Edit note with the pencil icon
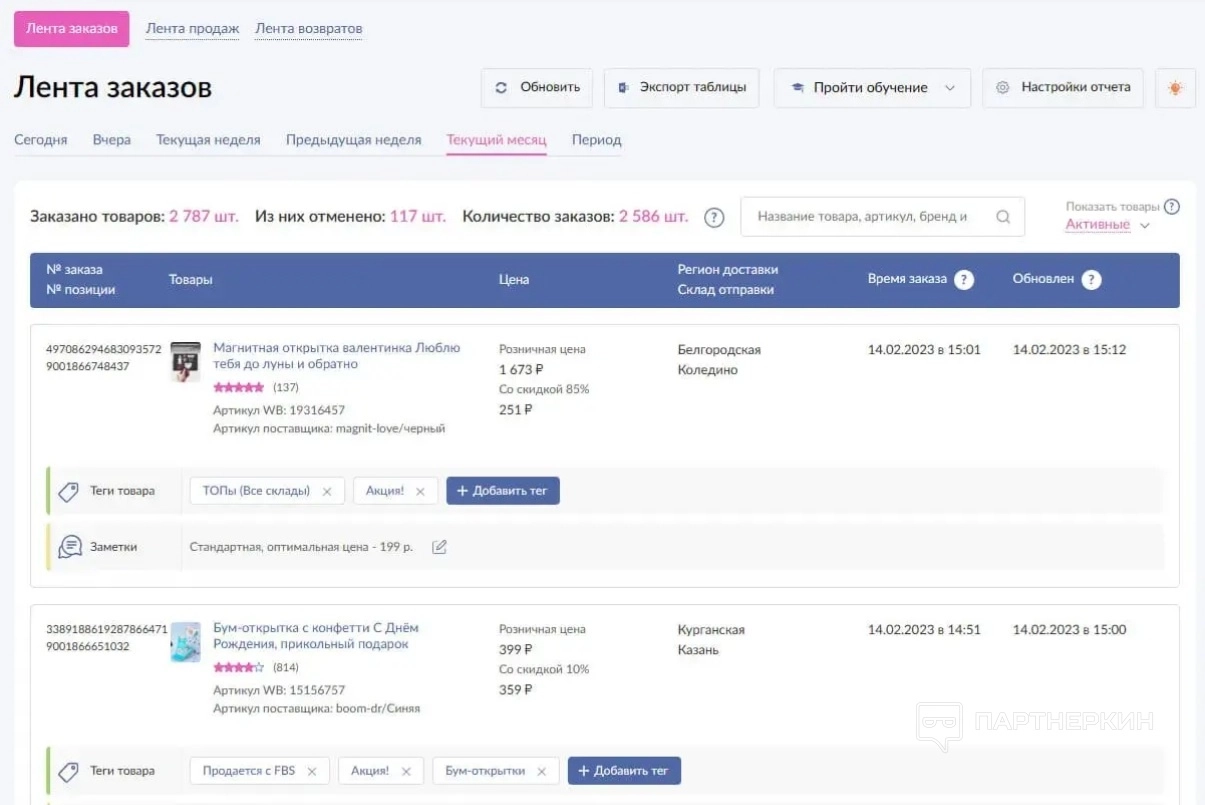This screenshot has height=805, width=1205. click(439, 547)
